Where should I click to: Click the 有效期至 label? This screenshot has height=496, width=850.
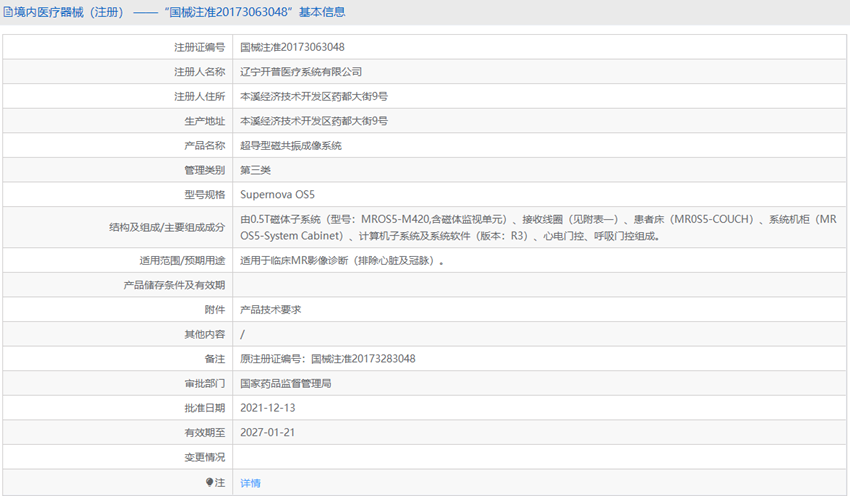(x=204, y=433)
